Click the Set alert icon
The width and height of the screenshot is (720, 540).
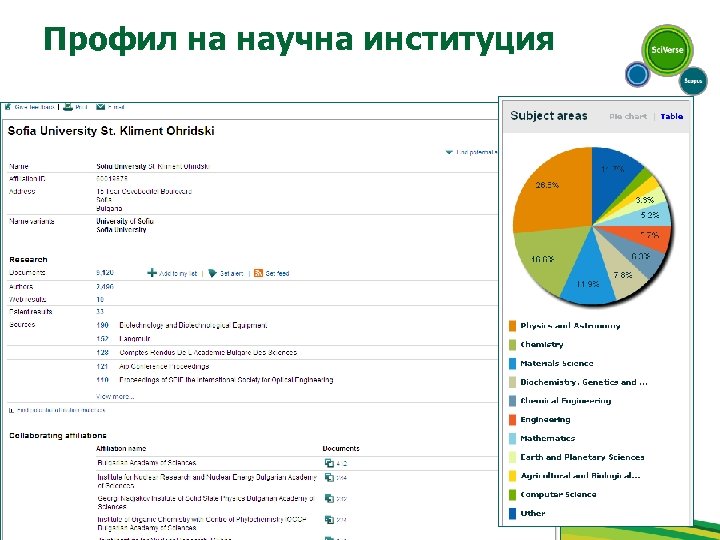coord(212,273)
